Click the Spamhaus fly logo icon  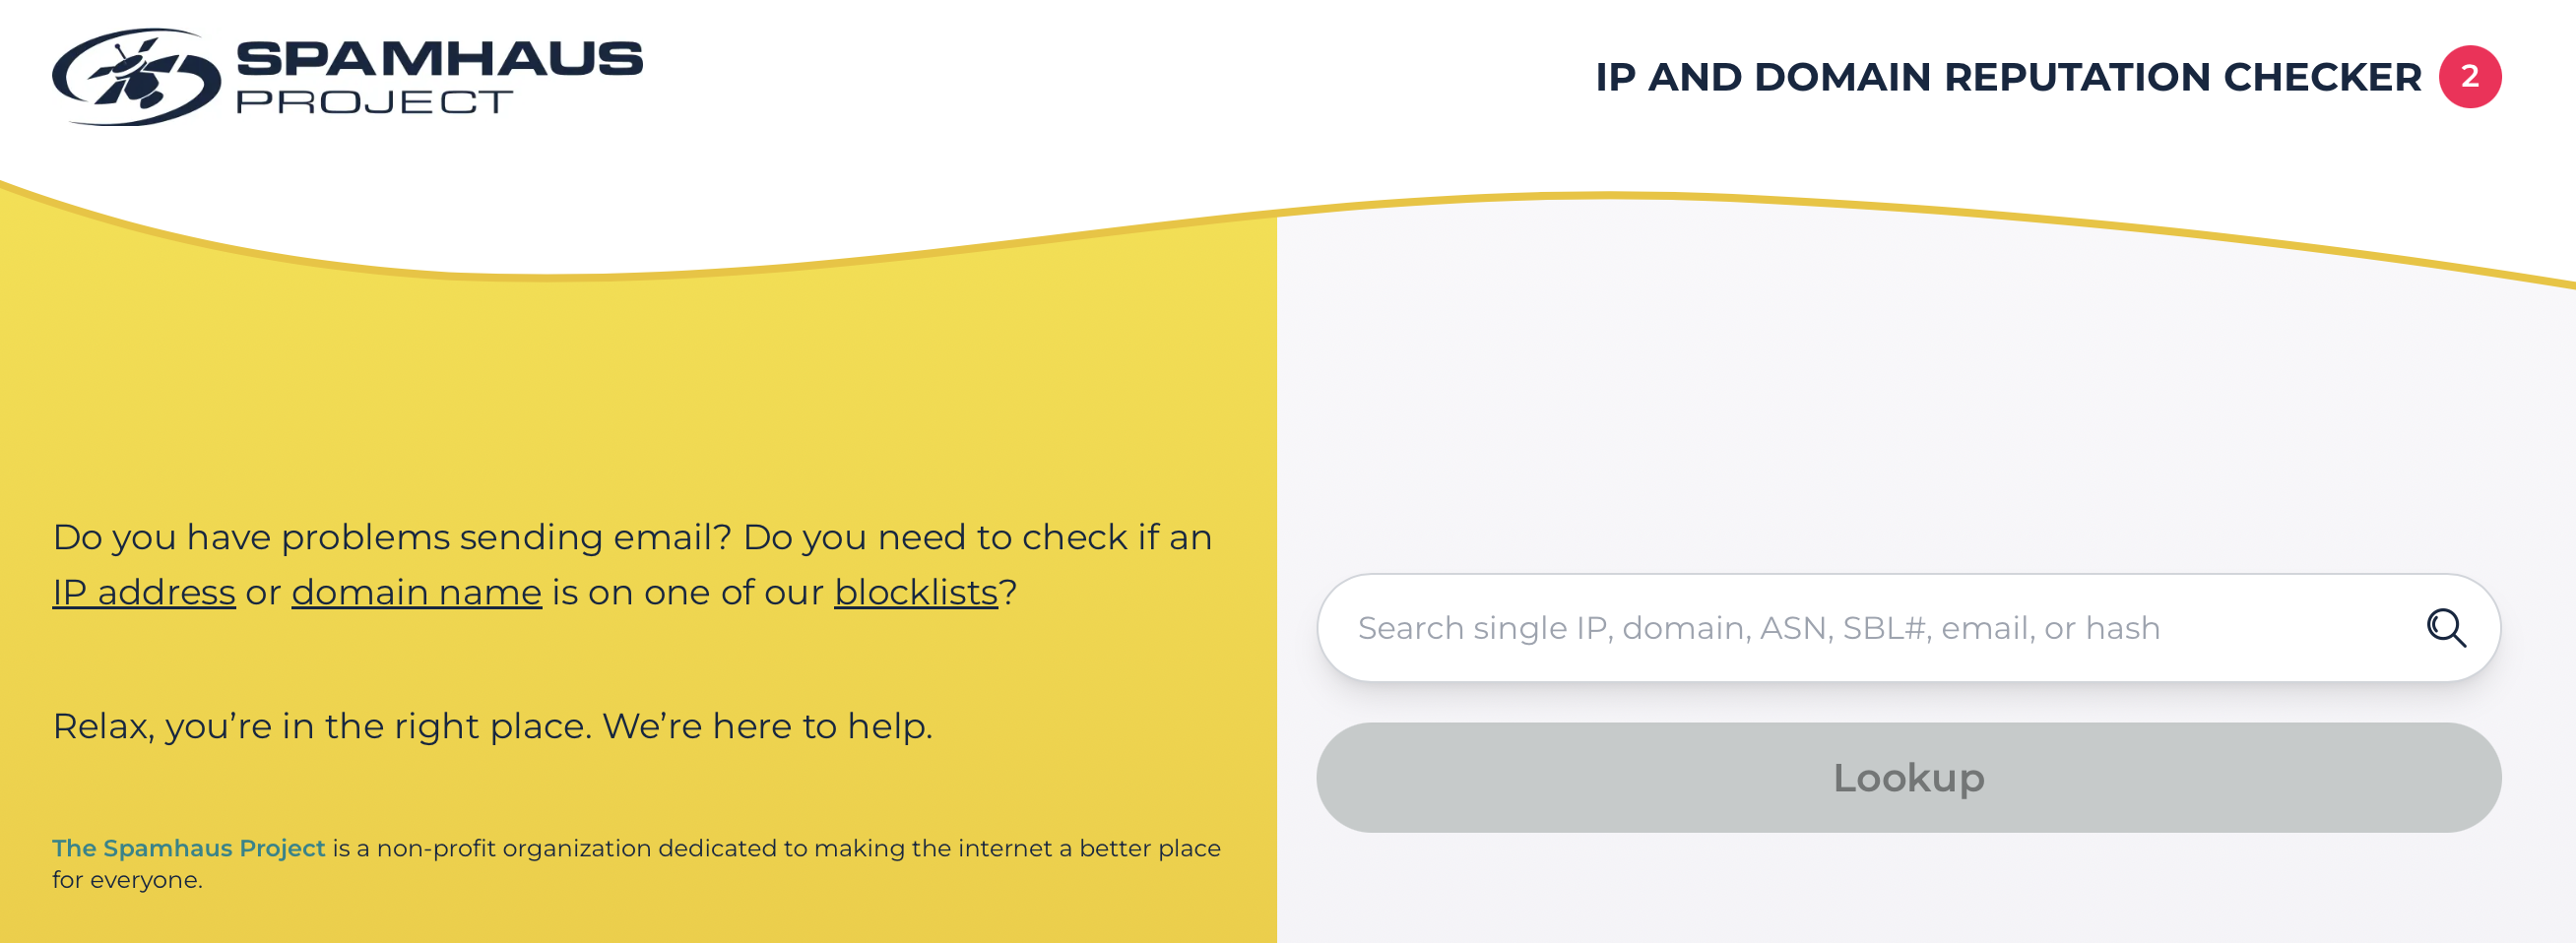[x=136, y=76]
